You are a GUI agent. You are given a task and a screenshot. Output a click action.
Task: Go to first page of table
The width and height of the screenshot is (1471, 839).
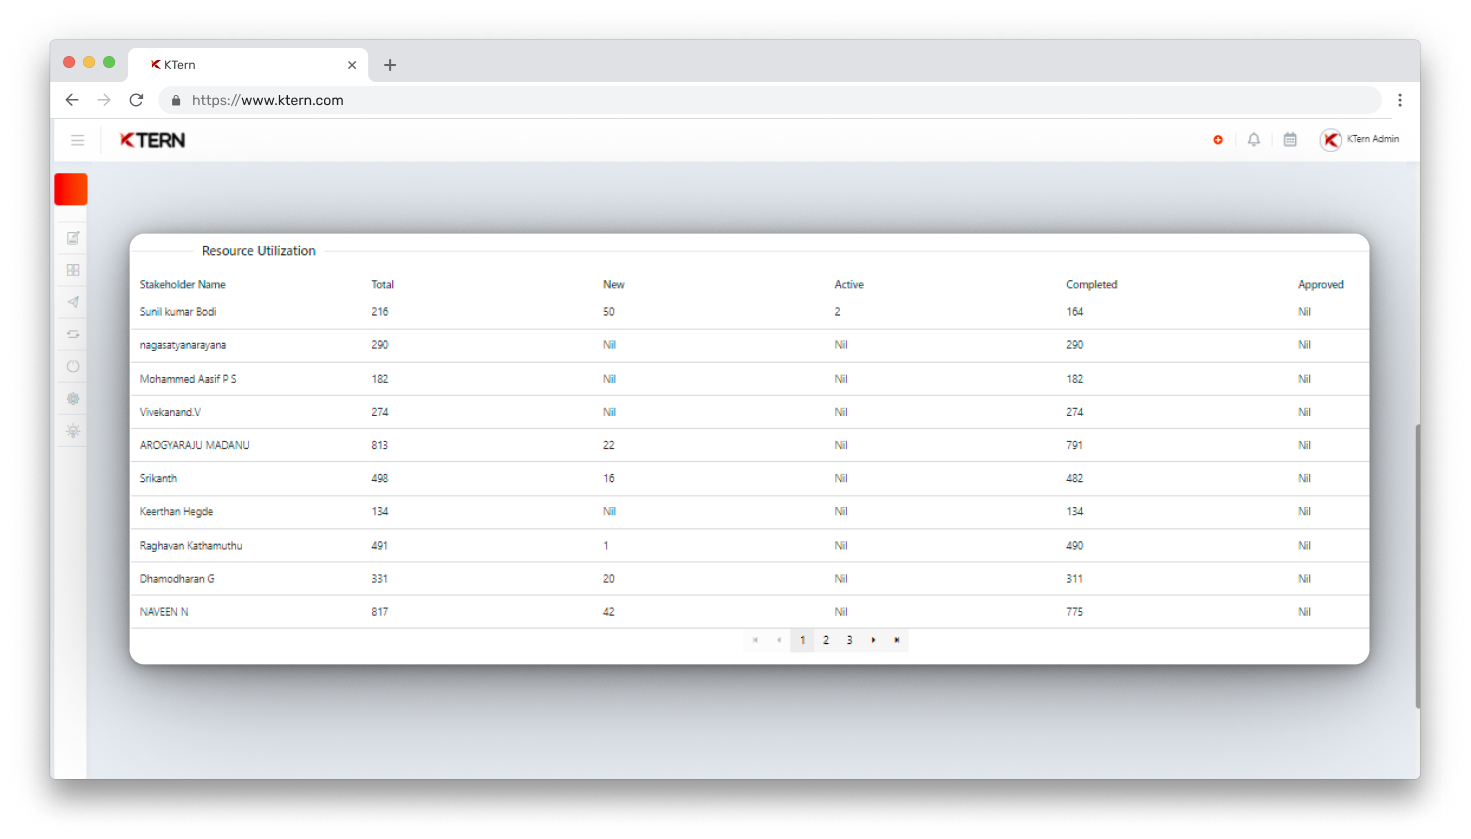coord(755,640)
